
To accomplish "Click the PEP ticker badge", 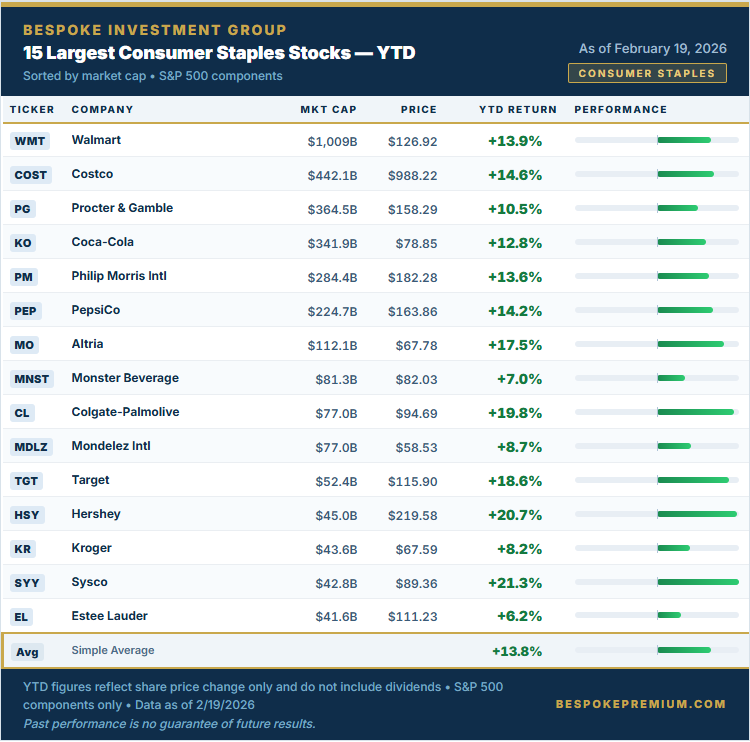I will pos(26,311).
